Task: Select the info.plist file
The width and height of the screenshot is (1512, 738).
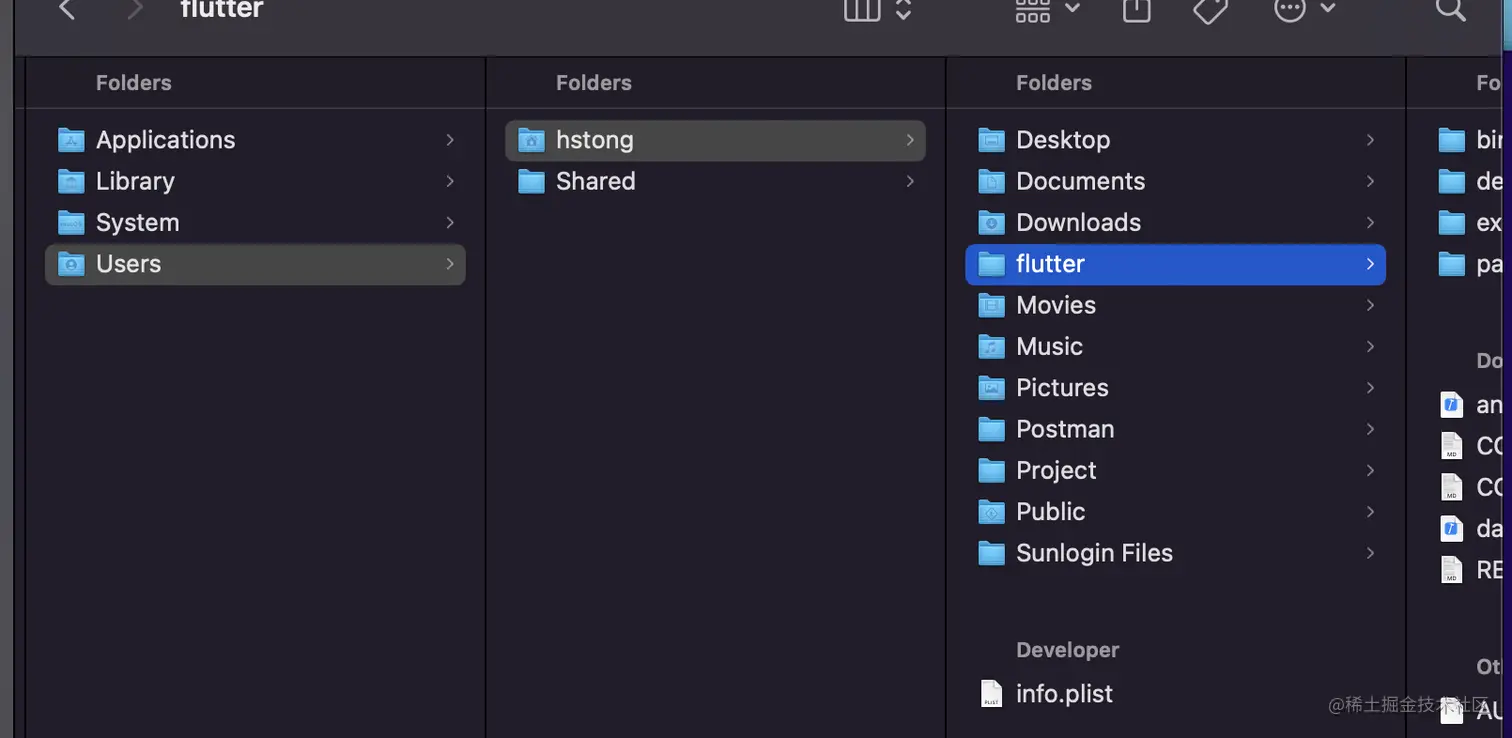Action: click(x=1064, y=694)
